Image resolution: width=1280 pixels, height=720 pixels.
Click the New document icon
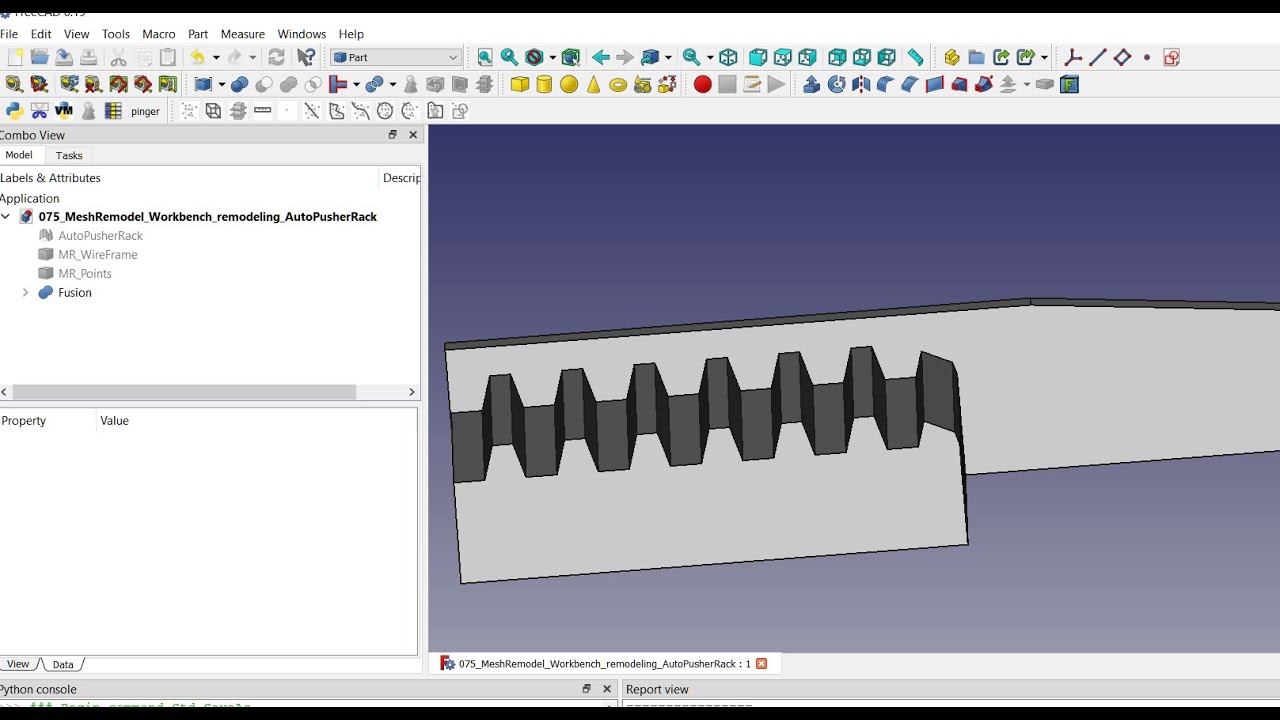pyautogui.click(x=15, y=58)
